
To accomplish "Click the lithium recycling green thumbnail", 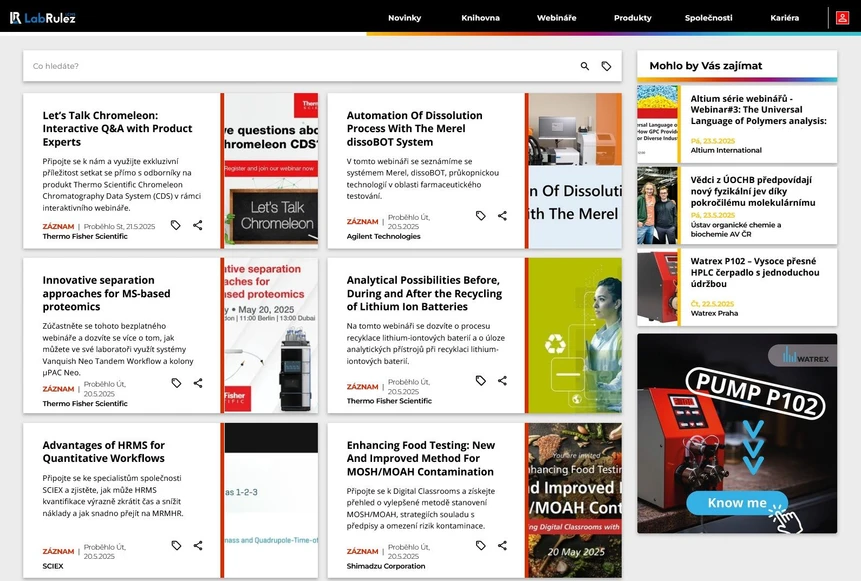I will (575, 336).
